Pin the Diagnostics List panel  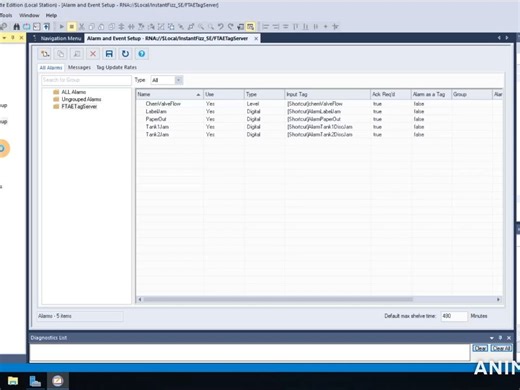500,338
